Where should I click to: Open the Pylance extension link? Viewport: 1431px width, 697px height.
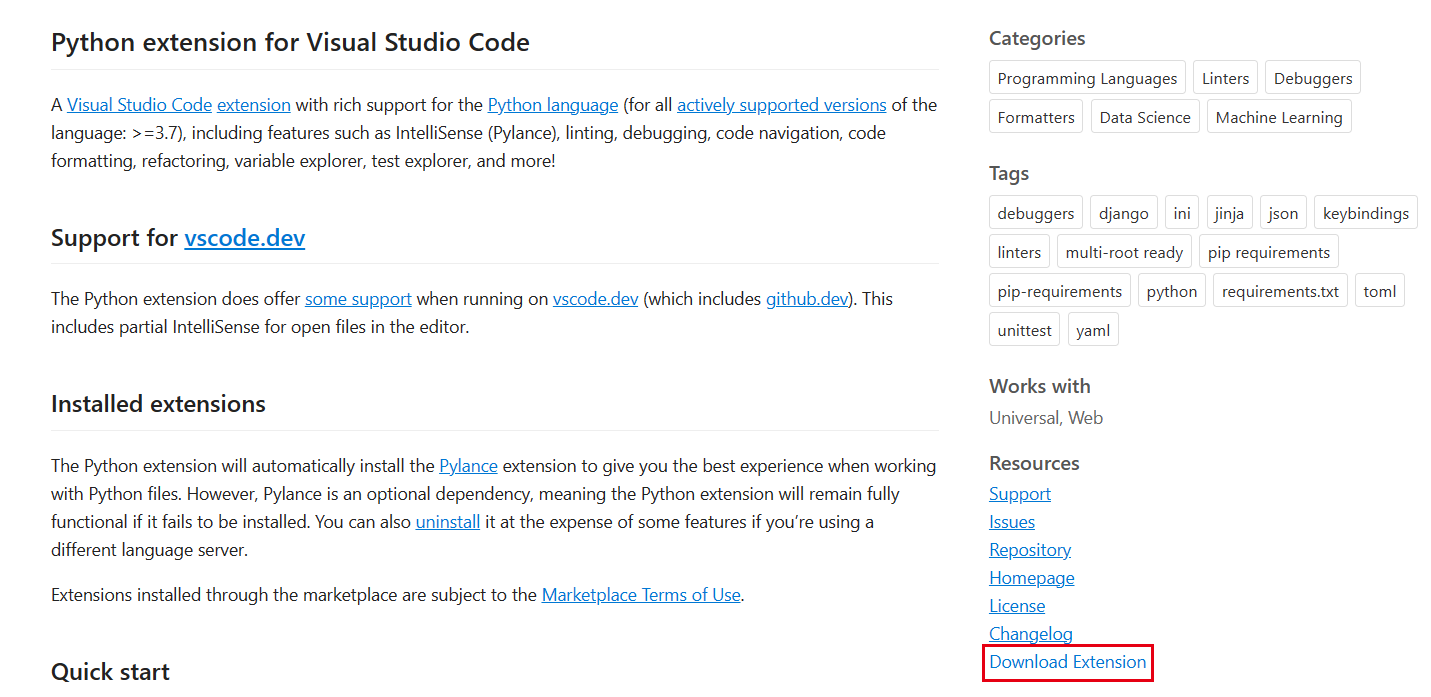(x=468, y=466)
